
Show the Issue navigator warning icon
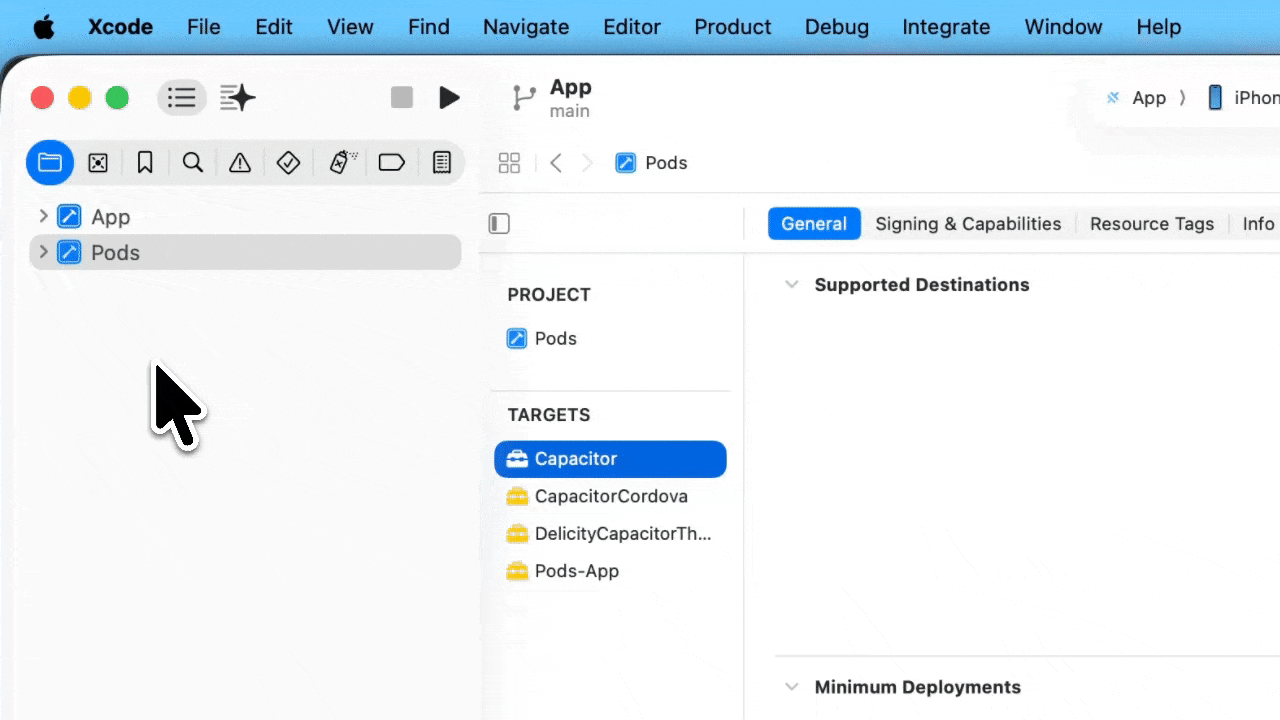[x=240, y=162]
